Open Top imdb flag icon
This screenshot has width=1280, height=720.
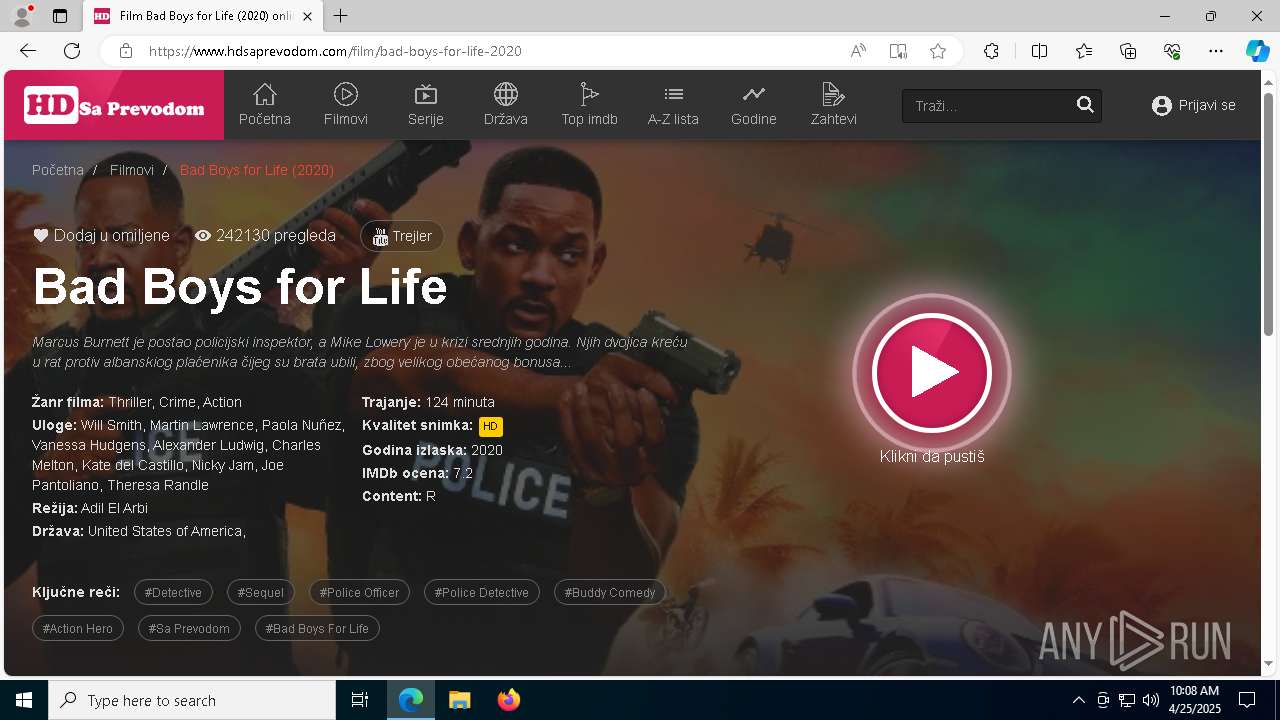(589, 94)
